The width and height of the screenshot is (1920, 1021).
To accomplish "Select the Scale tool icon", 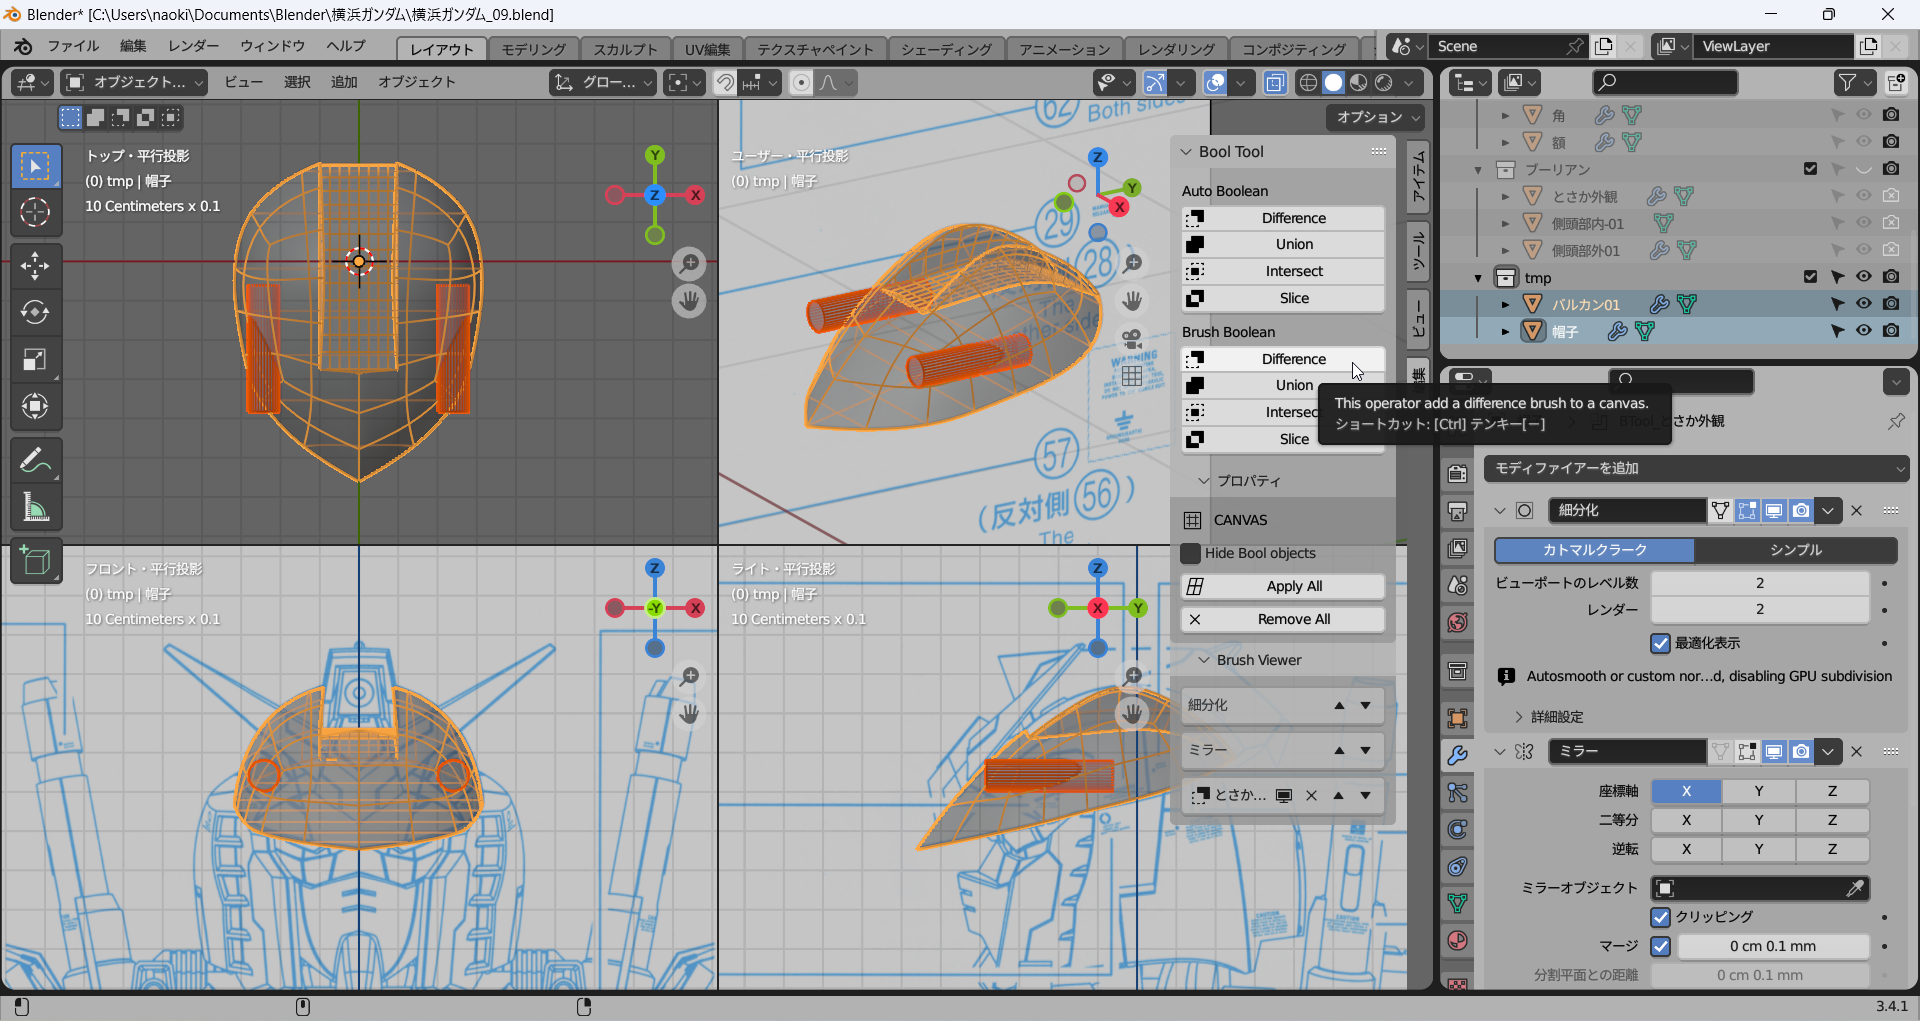I will point(35,360).
